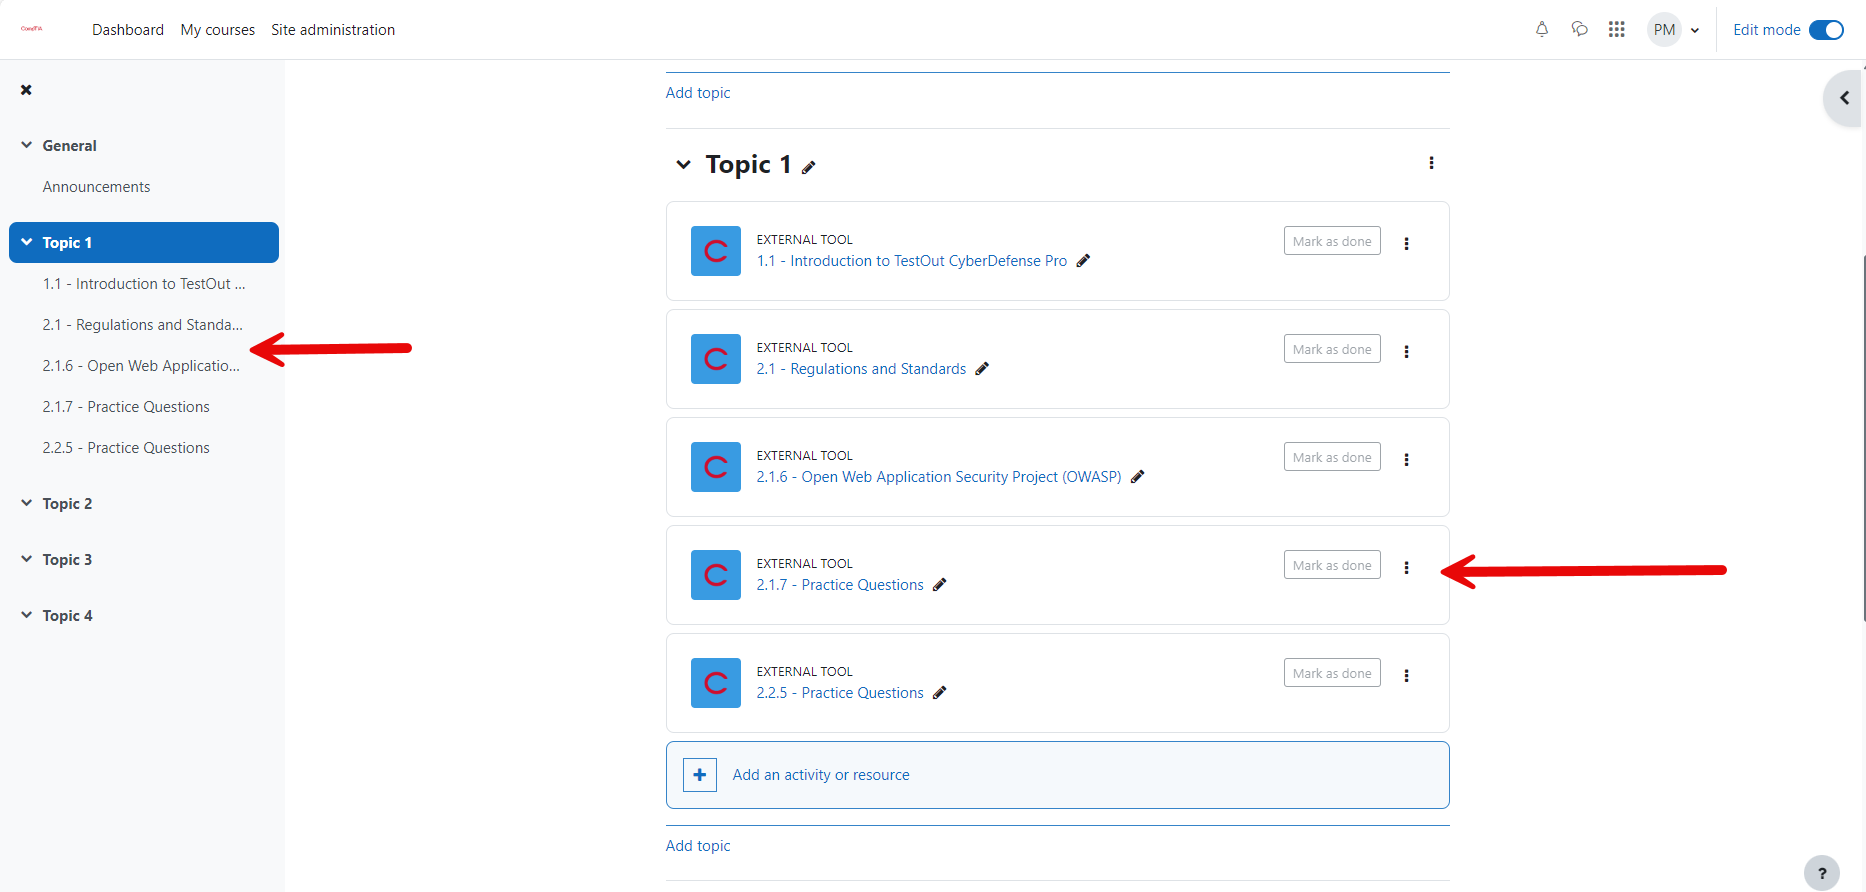Edit title of 1.1 Introduction to TestOut
Image resolution: width=1866 pixels, height=892 pixels.
coord(1083,261)
